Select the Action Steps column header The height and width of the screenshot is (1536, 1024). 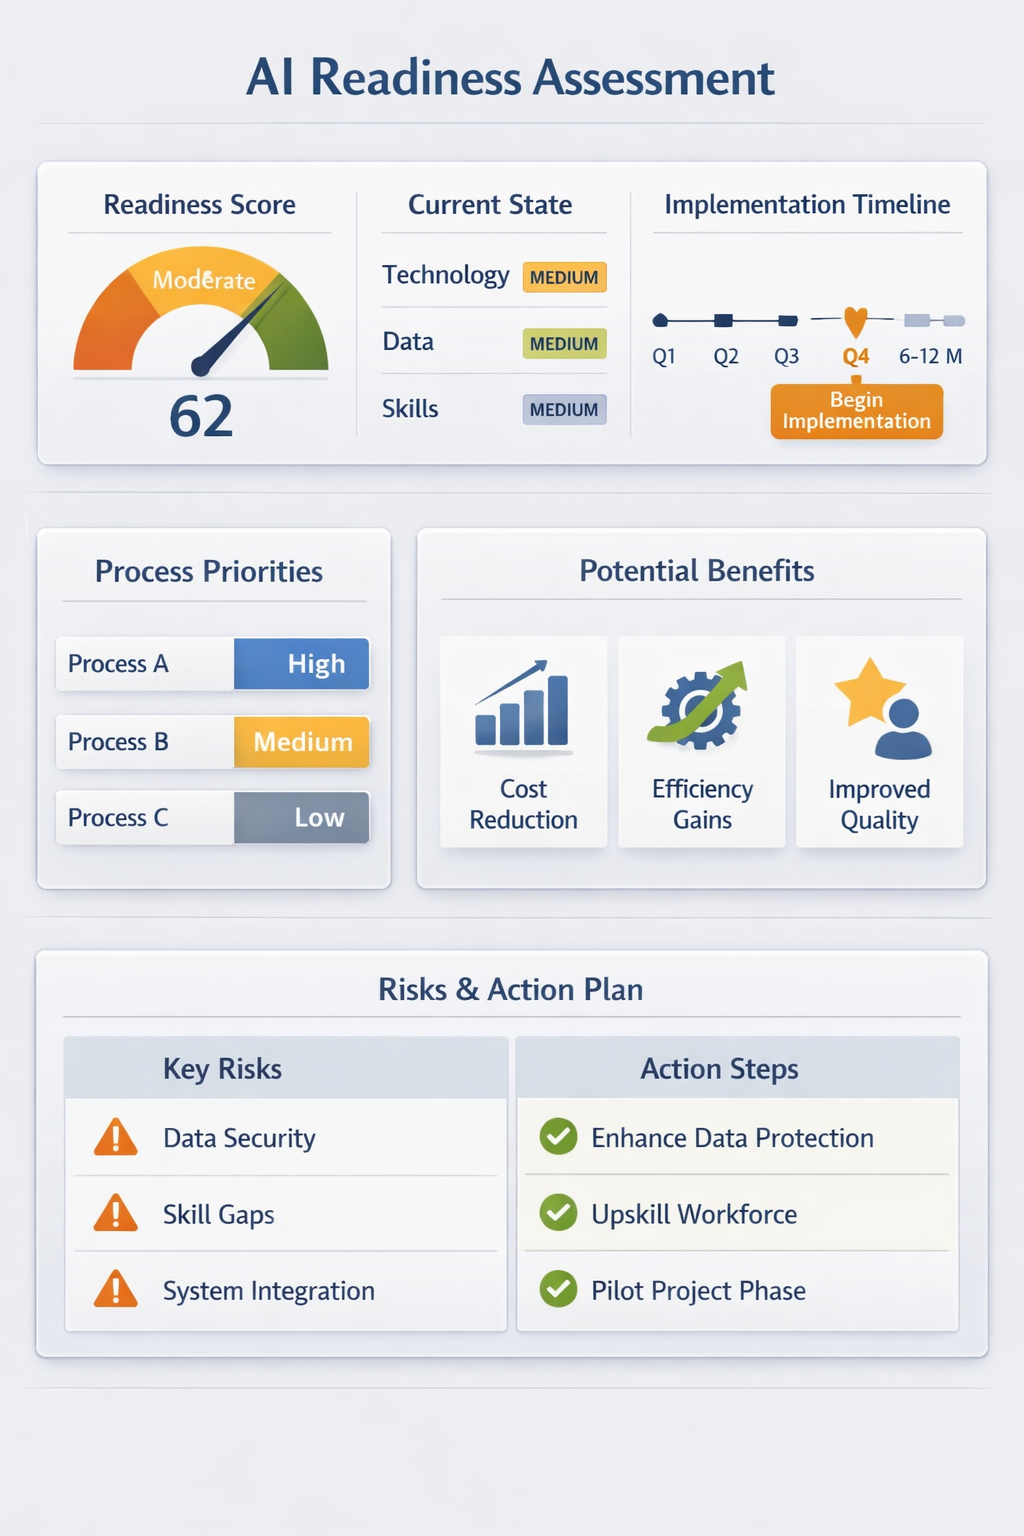(x=719, y=1069)
